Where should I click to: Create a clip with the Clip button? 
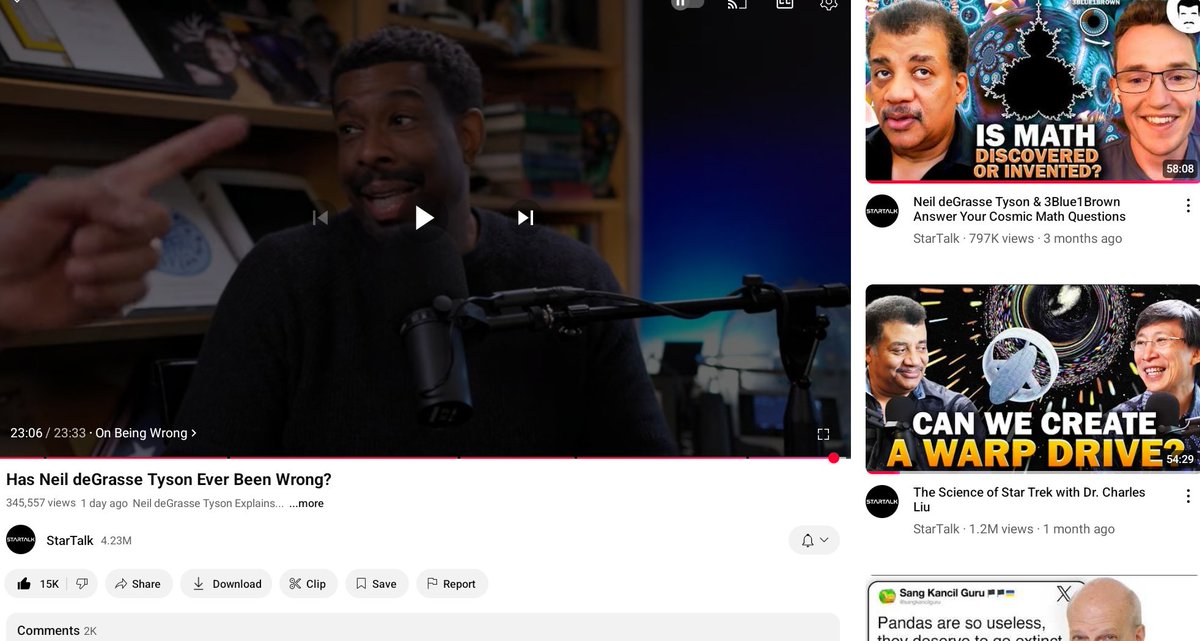[308, 584]
